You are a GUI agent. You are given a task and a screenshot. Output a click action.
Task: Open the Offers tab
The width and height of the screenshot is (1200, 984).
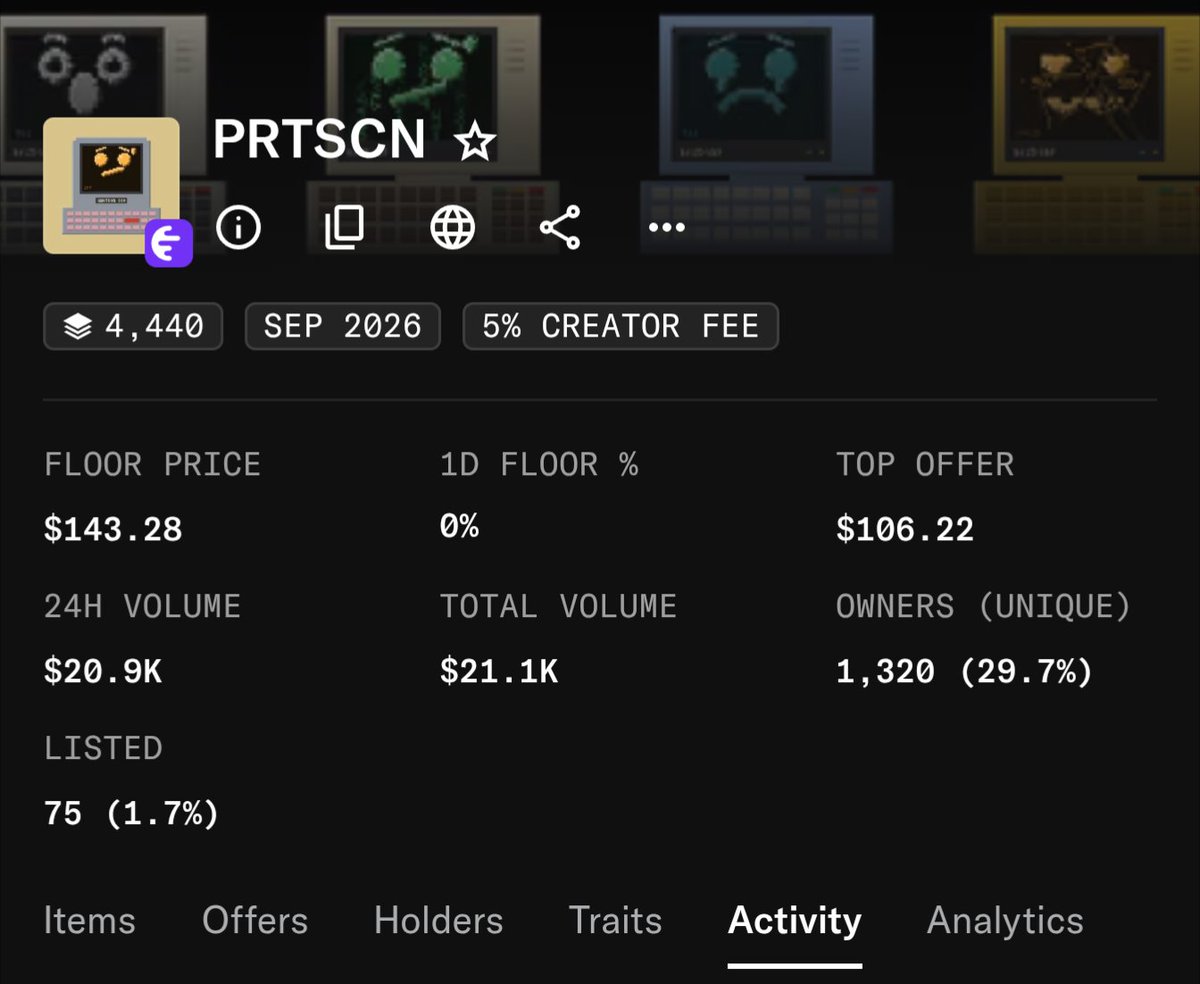click(255, 920)
